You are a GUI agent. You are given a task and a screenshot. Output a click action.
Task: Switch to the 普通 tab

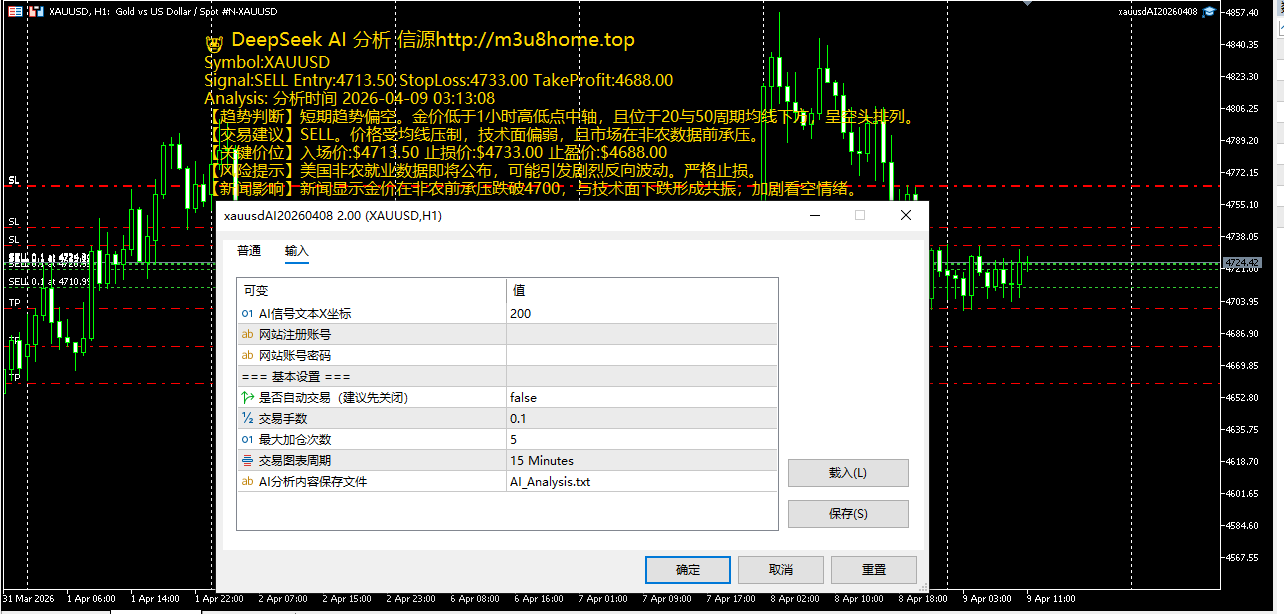tap(249, 252)
